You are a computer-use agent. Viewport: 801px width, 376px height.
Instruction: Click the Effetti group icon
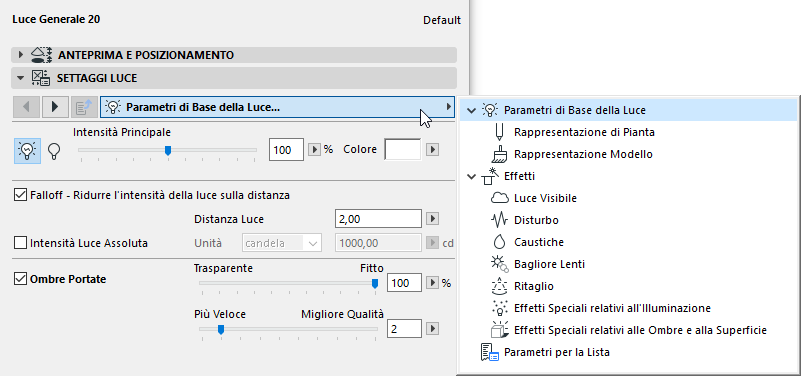click(489, 176)
